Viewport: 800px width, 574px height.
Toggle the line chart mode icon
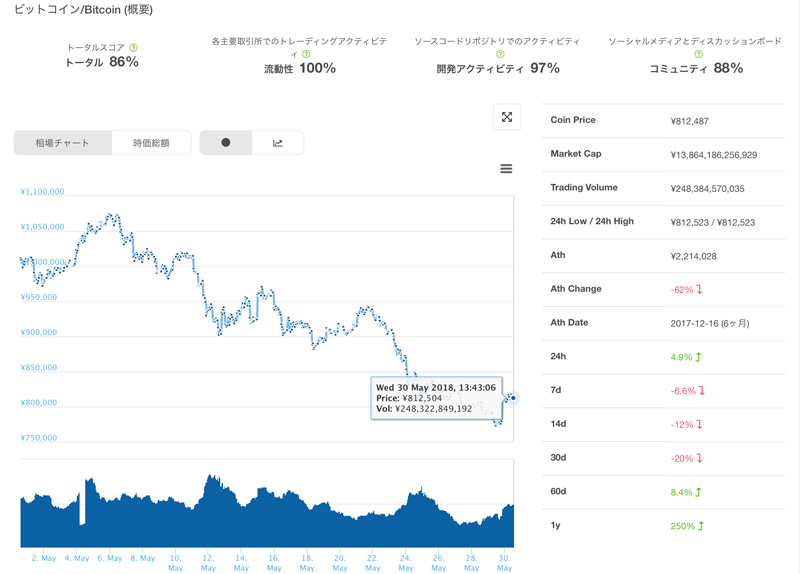tap(278, 143)
